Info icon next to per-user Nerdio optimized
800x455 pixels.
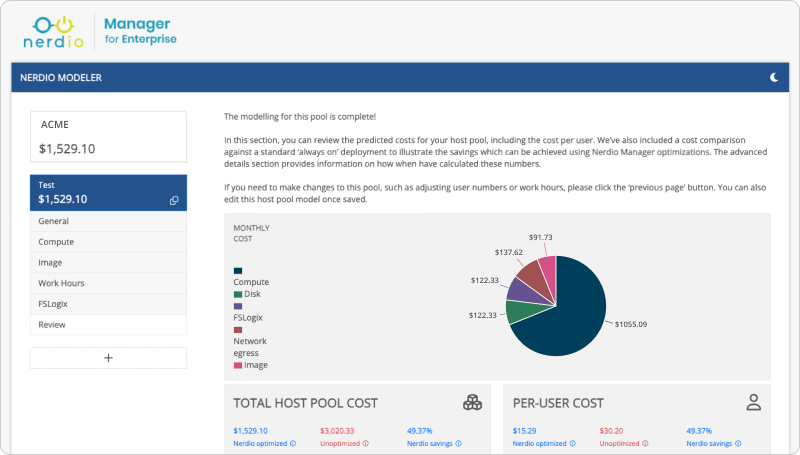572,444
